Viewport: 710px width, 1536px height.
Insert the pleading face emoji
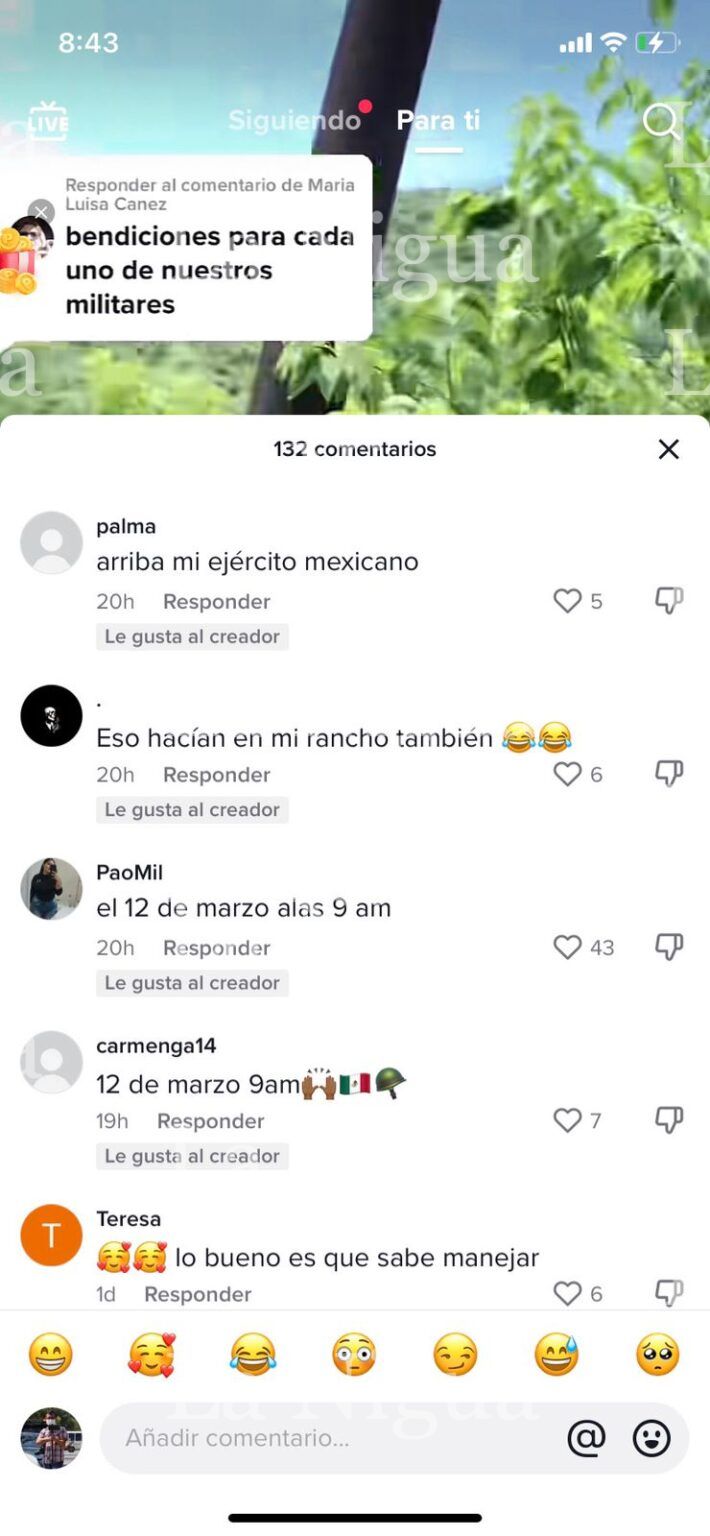pyautogui.click(x=658, y=1356)
